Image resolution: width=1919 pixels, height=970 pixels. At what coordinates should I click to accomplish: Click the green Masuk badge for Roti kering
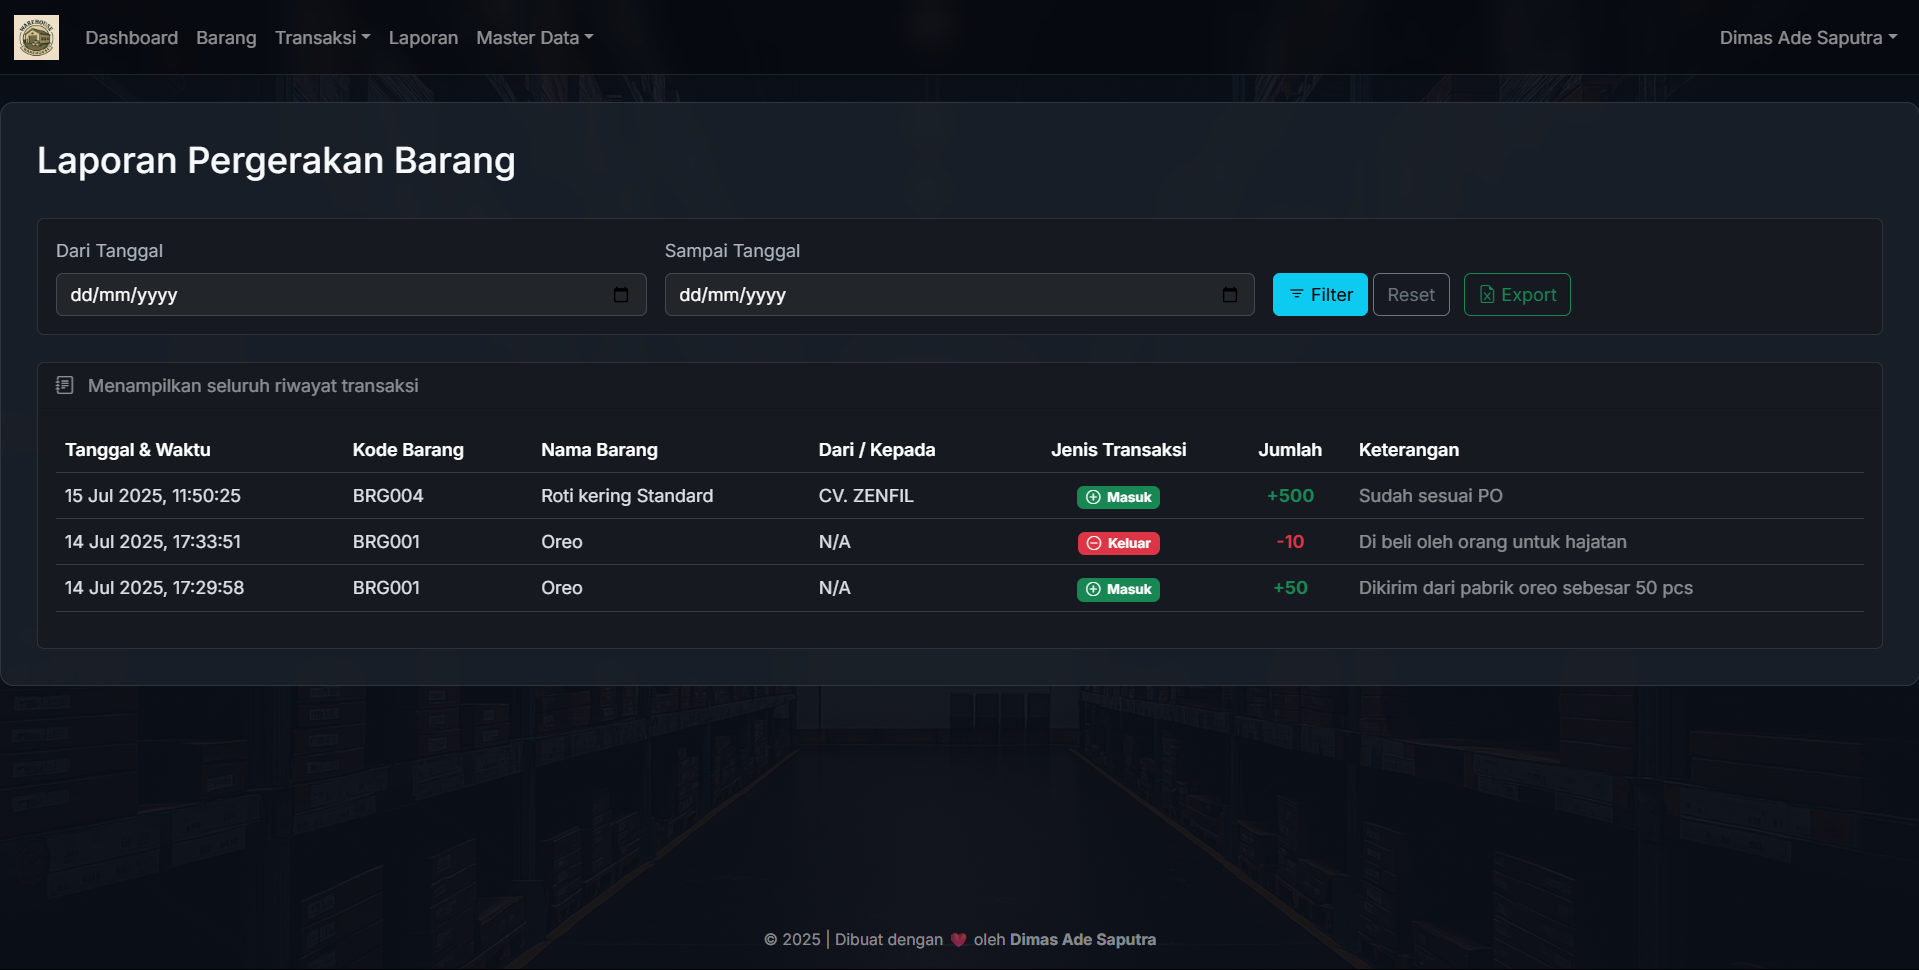[1118, 497]
